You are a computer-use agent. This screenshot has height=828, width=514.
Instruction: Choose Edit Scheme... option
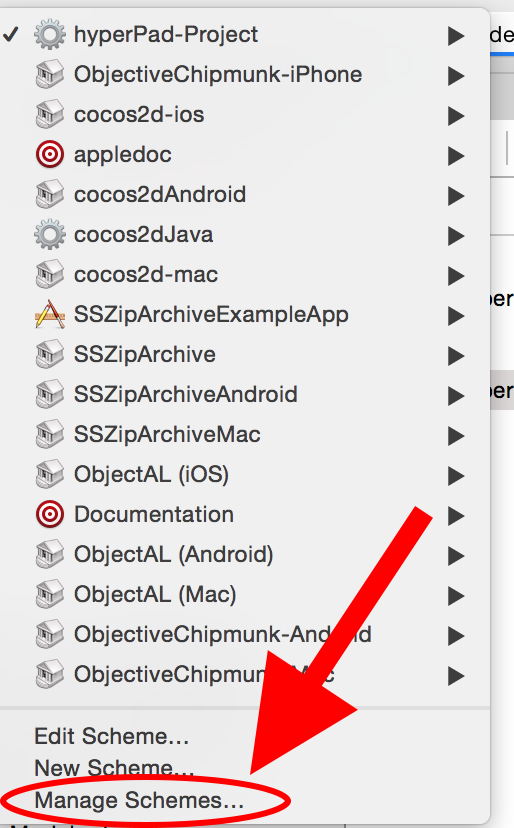pos(111,736)
